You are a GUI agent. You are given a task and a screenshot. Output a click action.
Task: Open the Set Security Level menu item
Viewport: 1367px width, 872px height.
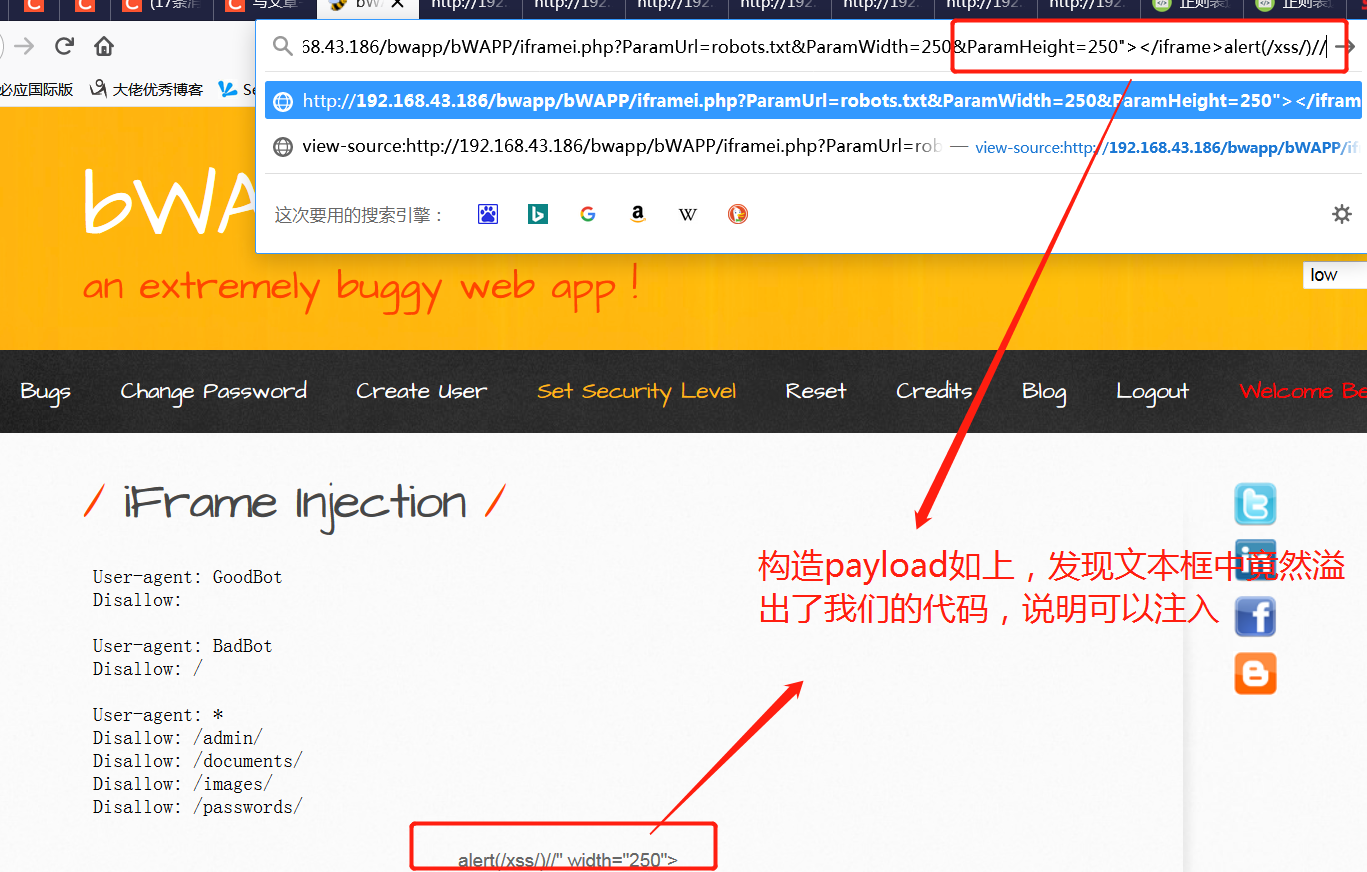coord(637,391)
